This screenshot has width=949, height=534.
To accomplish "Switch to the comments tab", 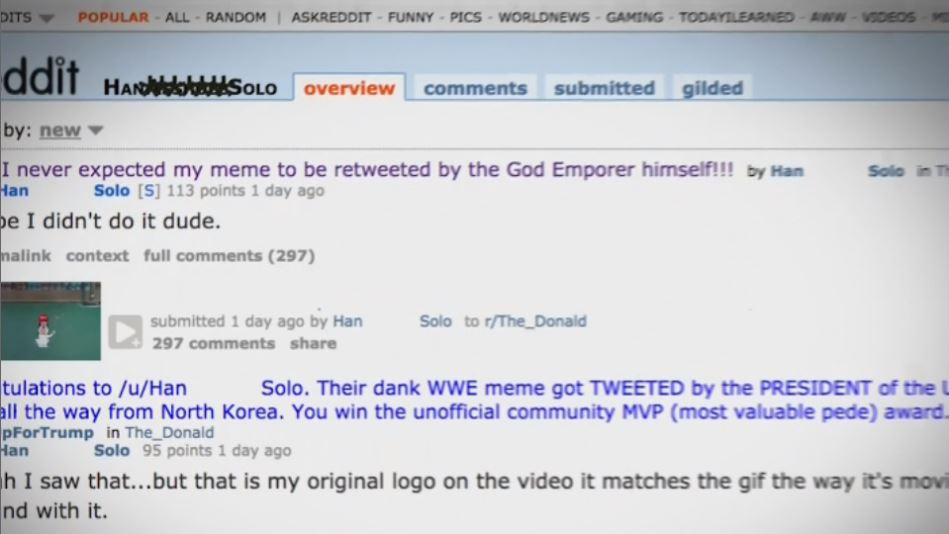I will click(x=475, y=88).
